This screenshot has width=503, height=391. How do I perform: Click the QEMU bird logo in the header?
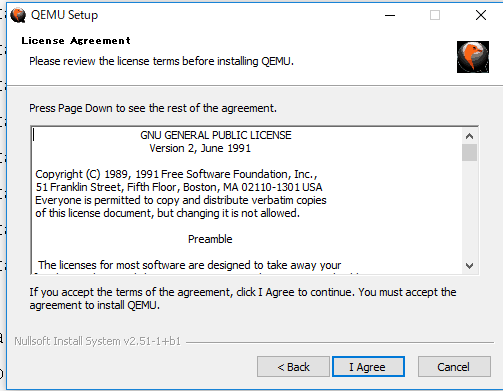coord(473,57)
